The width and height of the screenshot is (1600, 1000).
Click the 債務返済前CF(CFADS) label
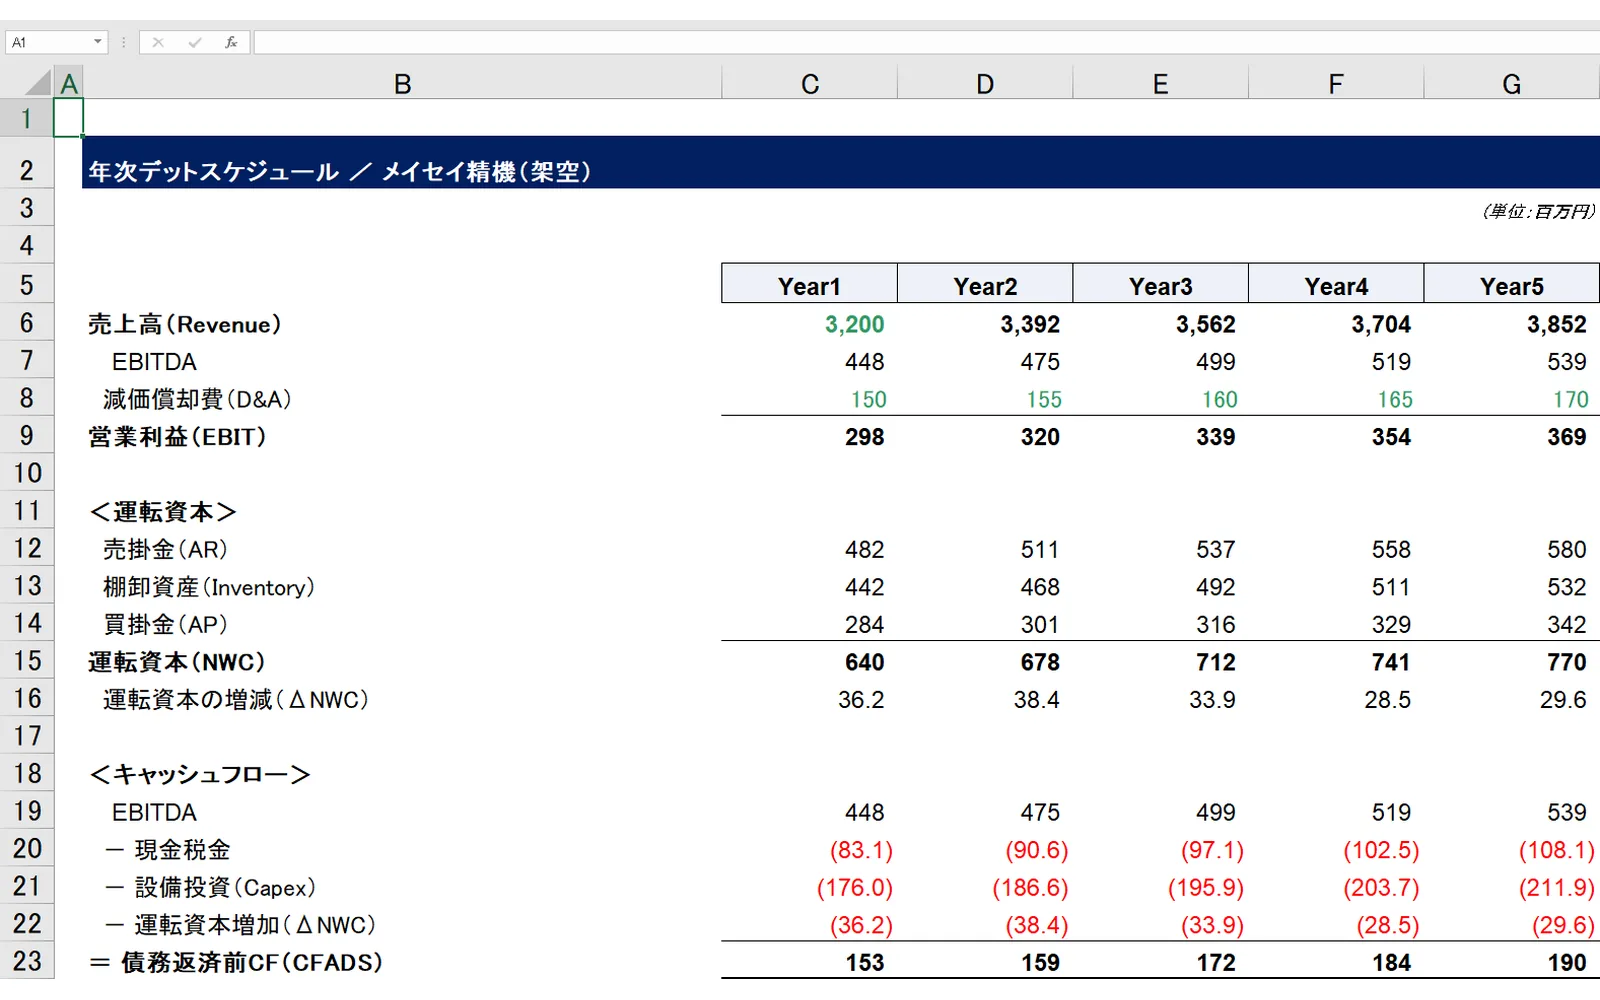point(237,963)
